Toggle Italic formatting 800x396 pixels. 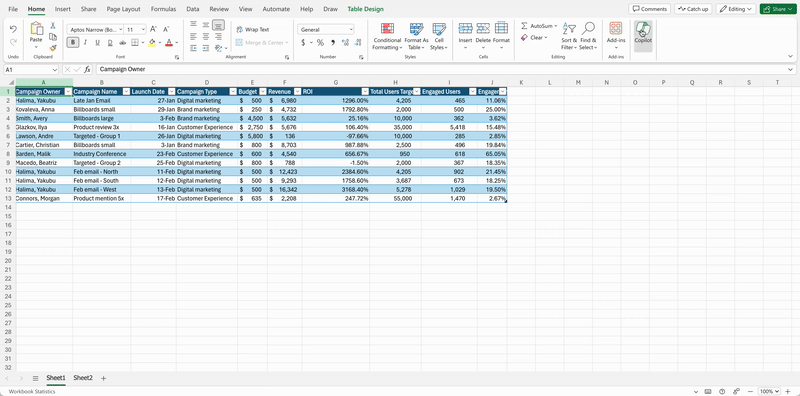click(85, 42)
